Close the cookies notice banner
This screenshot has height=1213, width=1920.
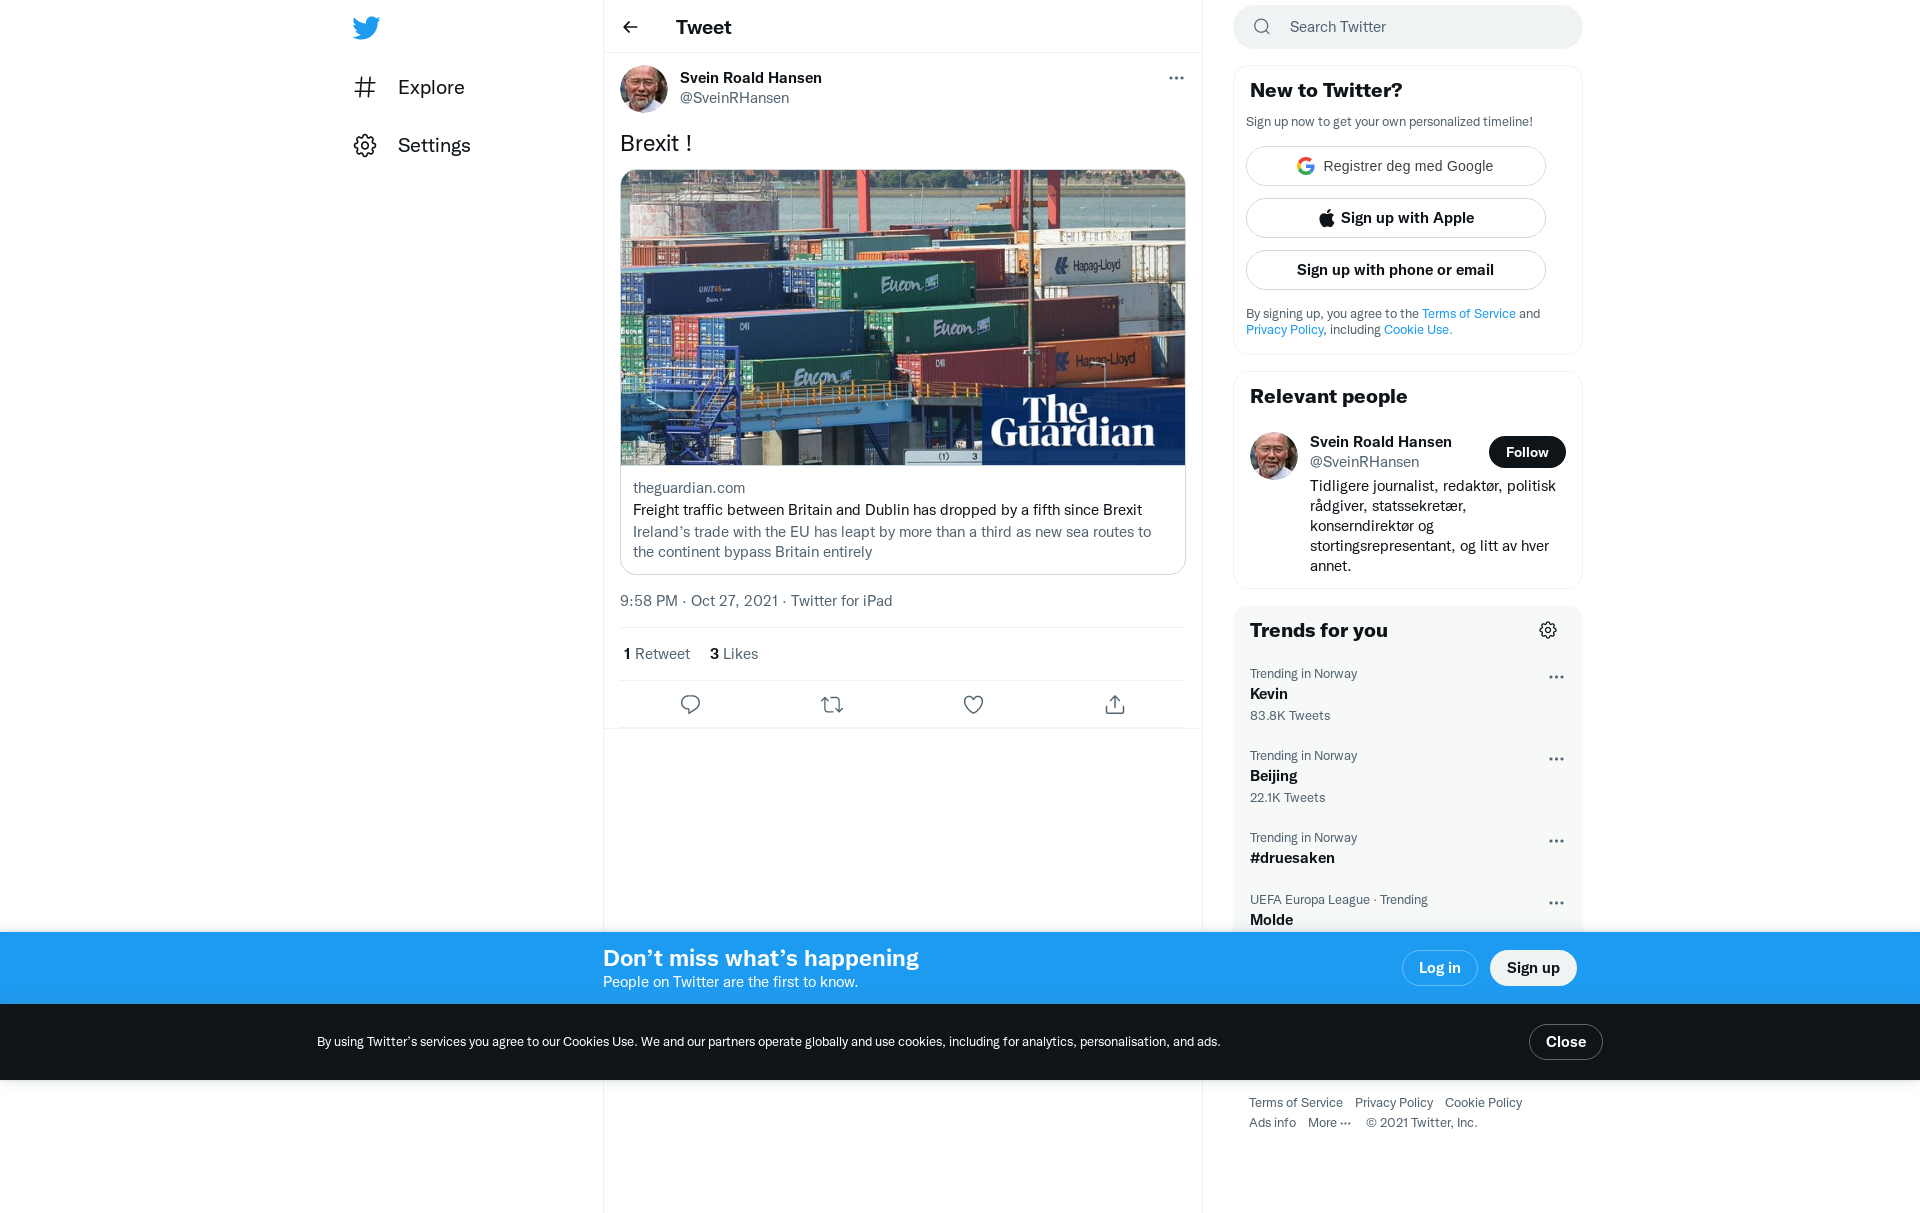[1565, 1042]
